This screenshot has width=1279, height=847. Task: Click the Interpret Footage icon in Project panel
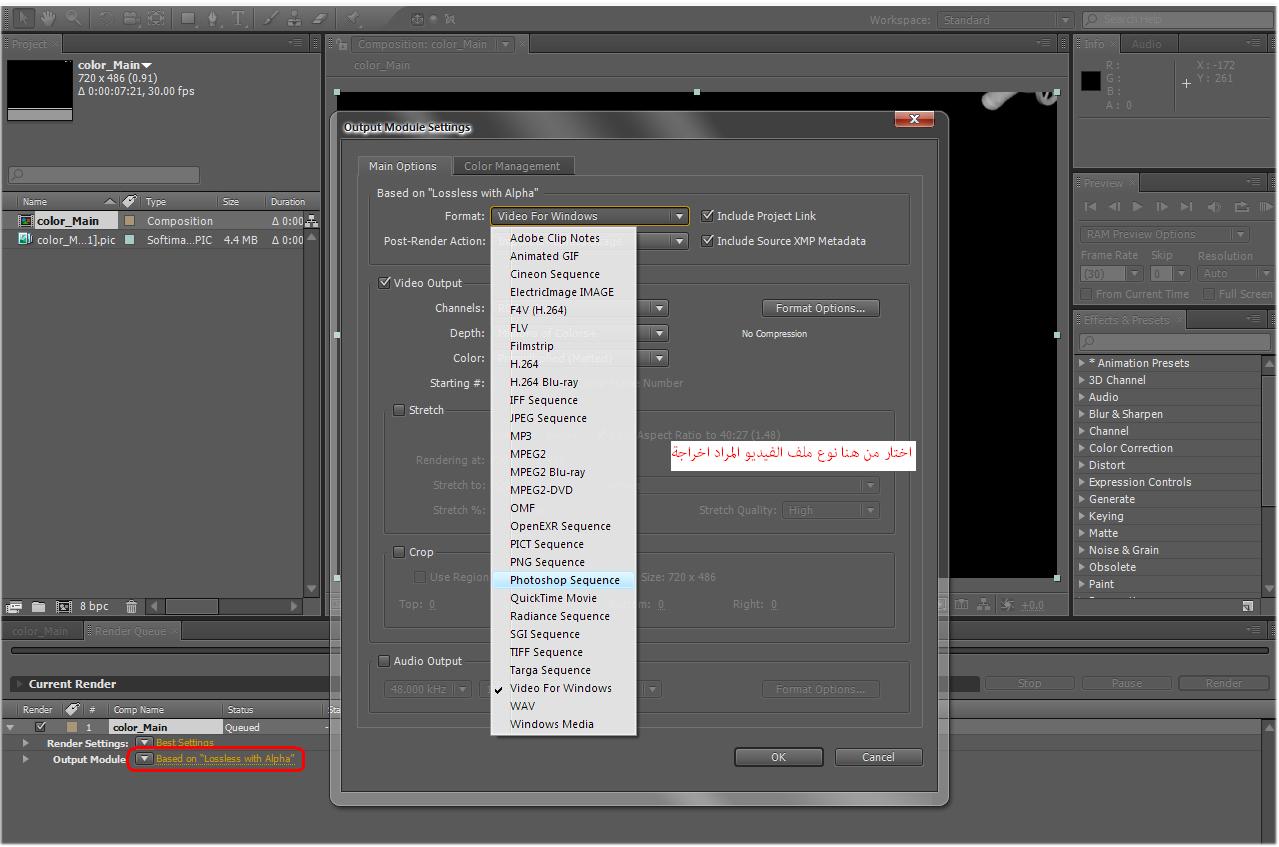(x=15, y=606)
